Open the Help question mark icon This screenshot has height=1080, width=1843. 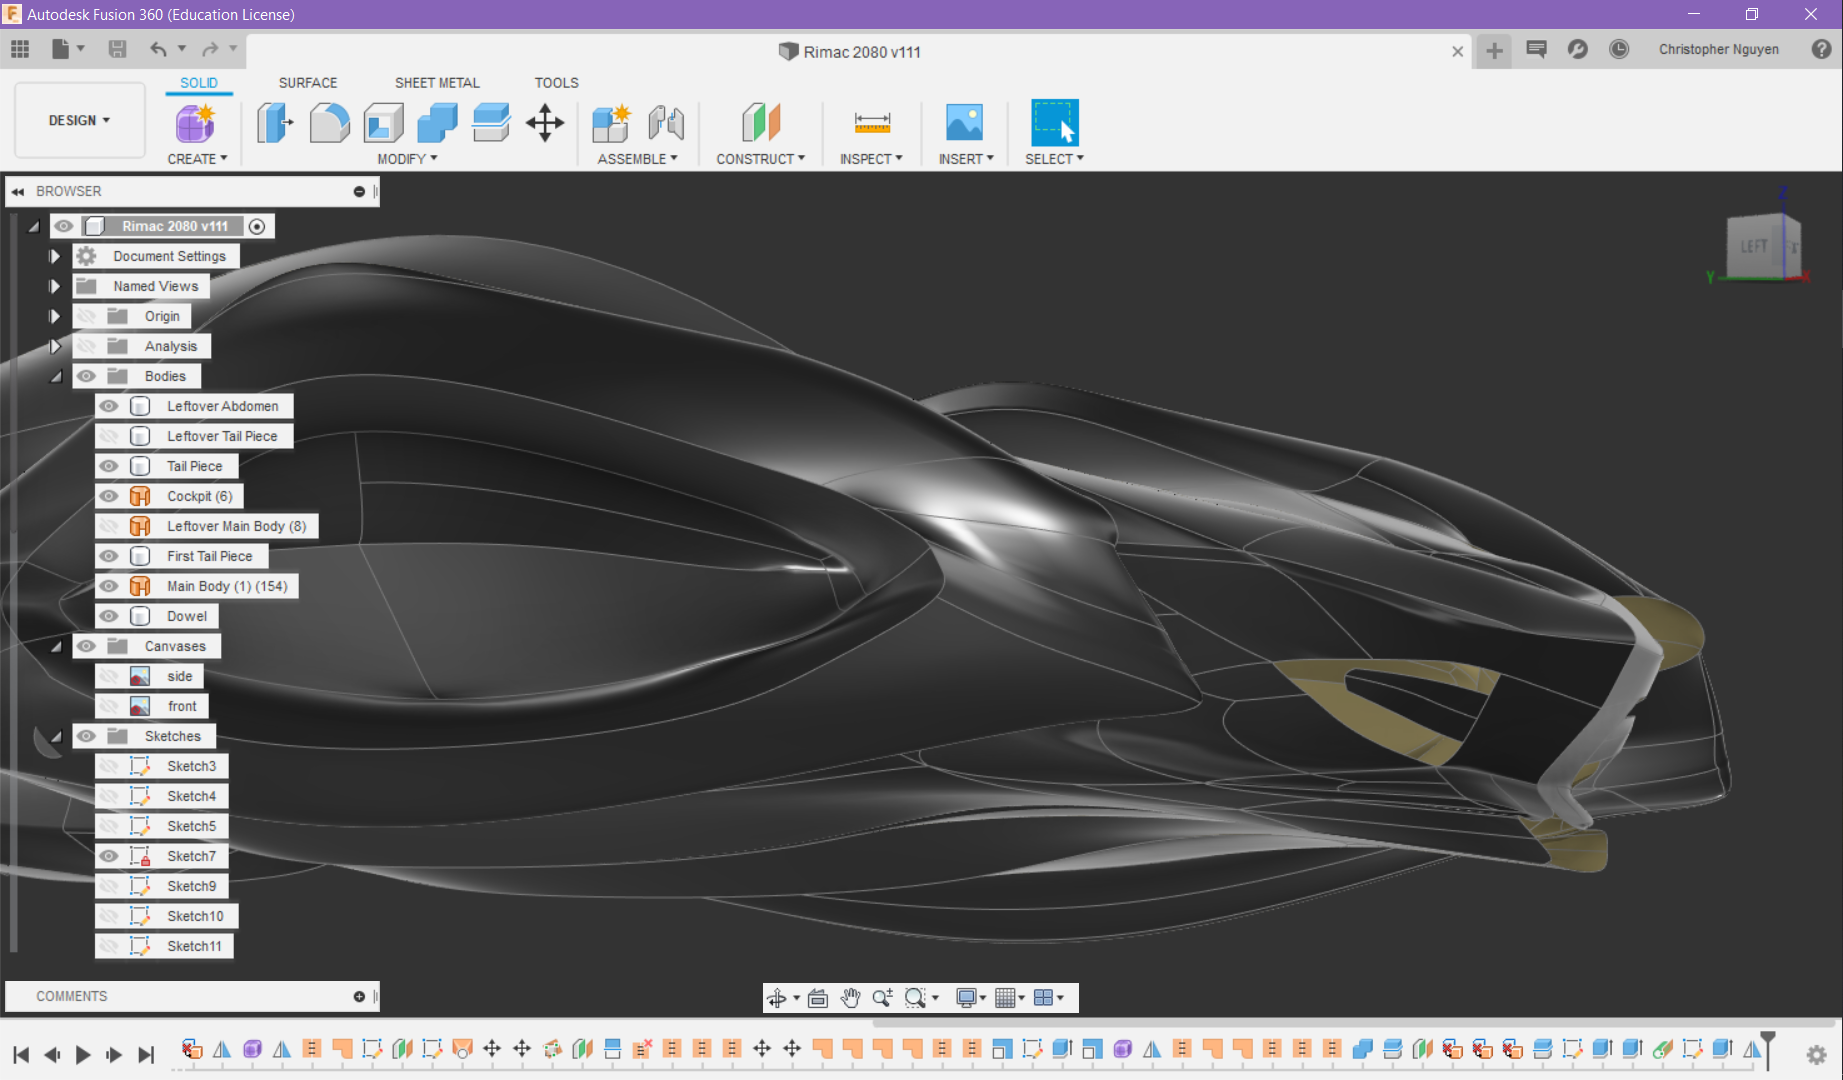pyautogui.click(x=1822, y=49)
